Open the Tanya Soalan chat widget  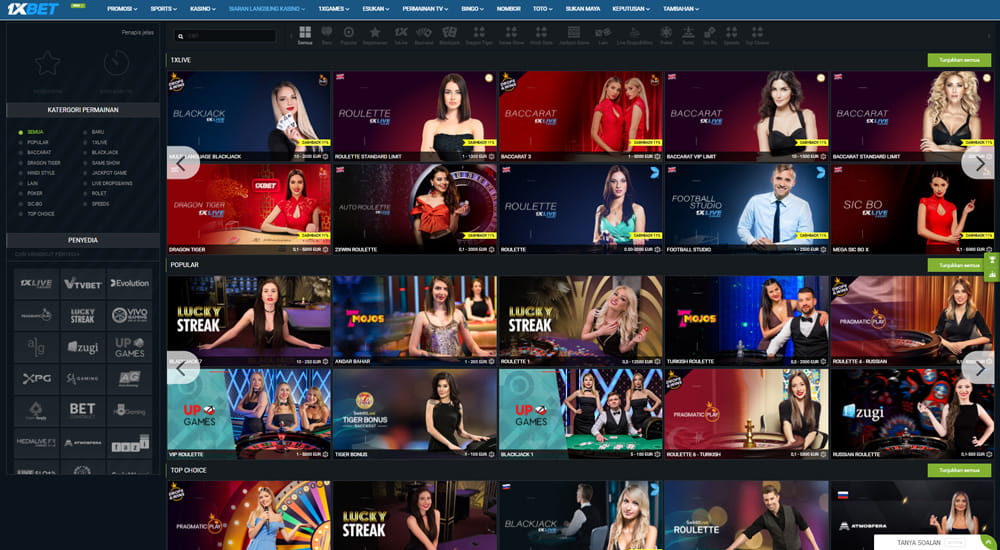[x=931, y=542]
